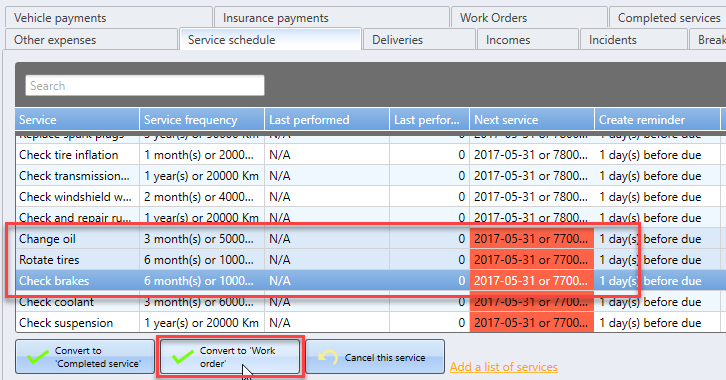Click the '3 month(s) or 6000...' cell for Check coolant
This screenshot has height=380, width=726.
(x=202, y=302)
